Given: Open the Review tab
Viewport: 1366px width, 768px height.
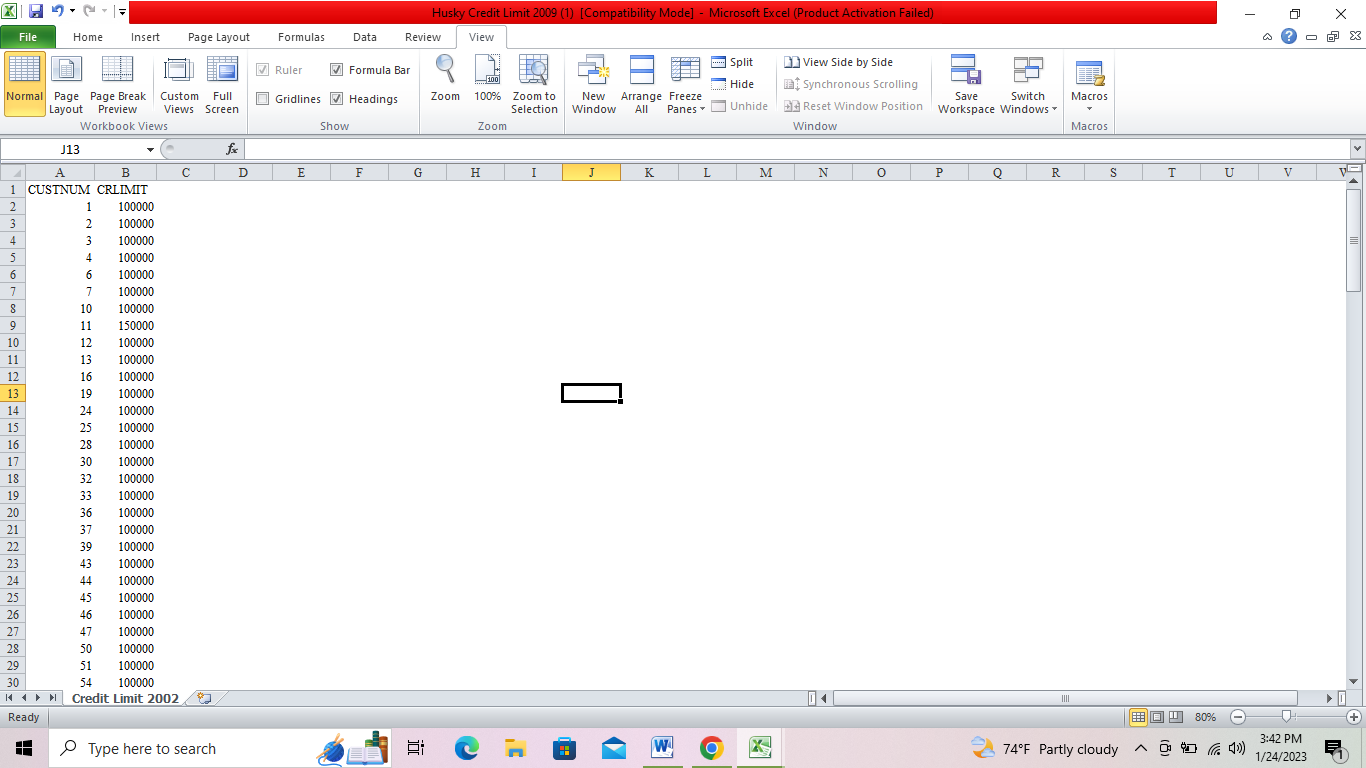Looking at the screenshot, I should pyautogui.click(x=423, y=37).
